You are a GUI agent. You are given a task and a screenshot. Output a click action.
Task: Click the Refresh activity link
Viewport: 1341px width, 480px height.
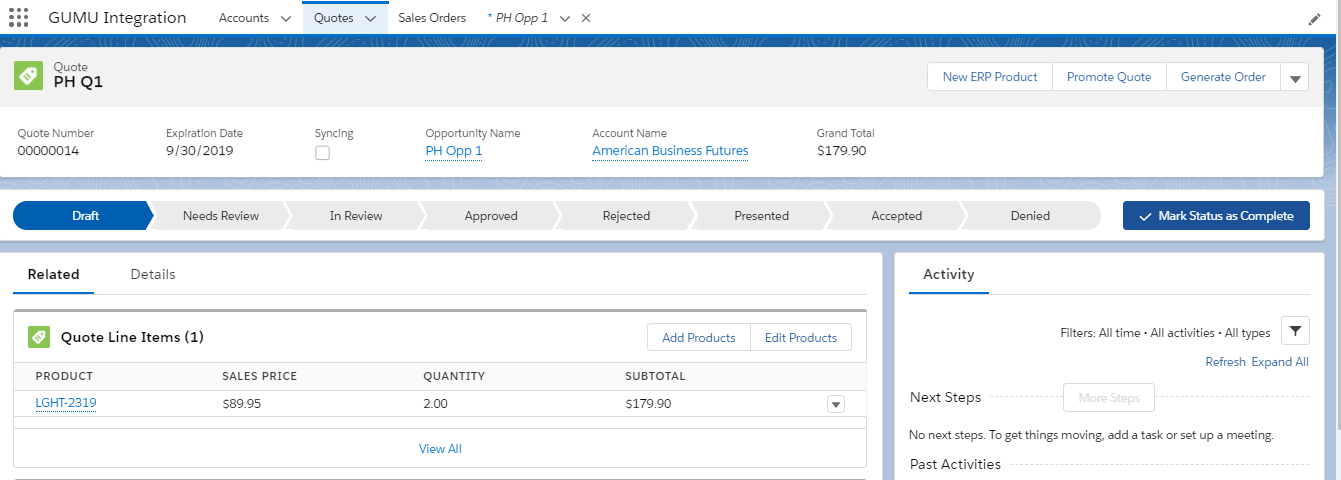click(x=1225, y=362)
